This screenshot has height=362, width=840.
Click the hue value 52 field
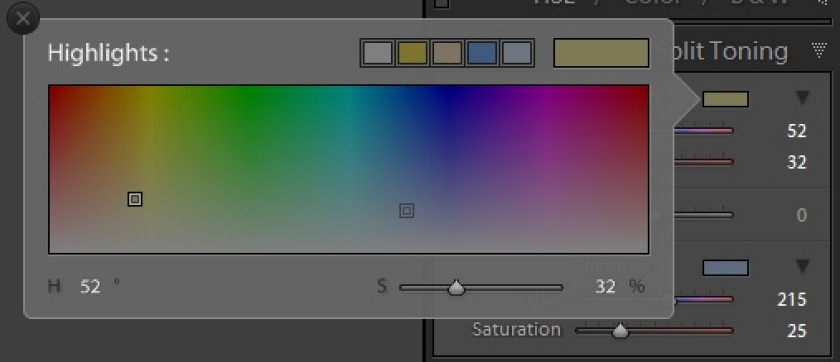pos(90,287)
